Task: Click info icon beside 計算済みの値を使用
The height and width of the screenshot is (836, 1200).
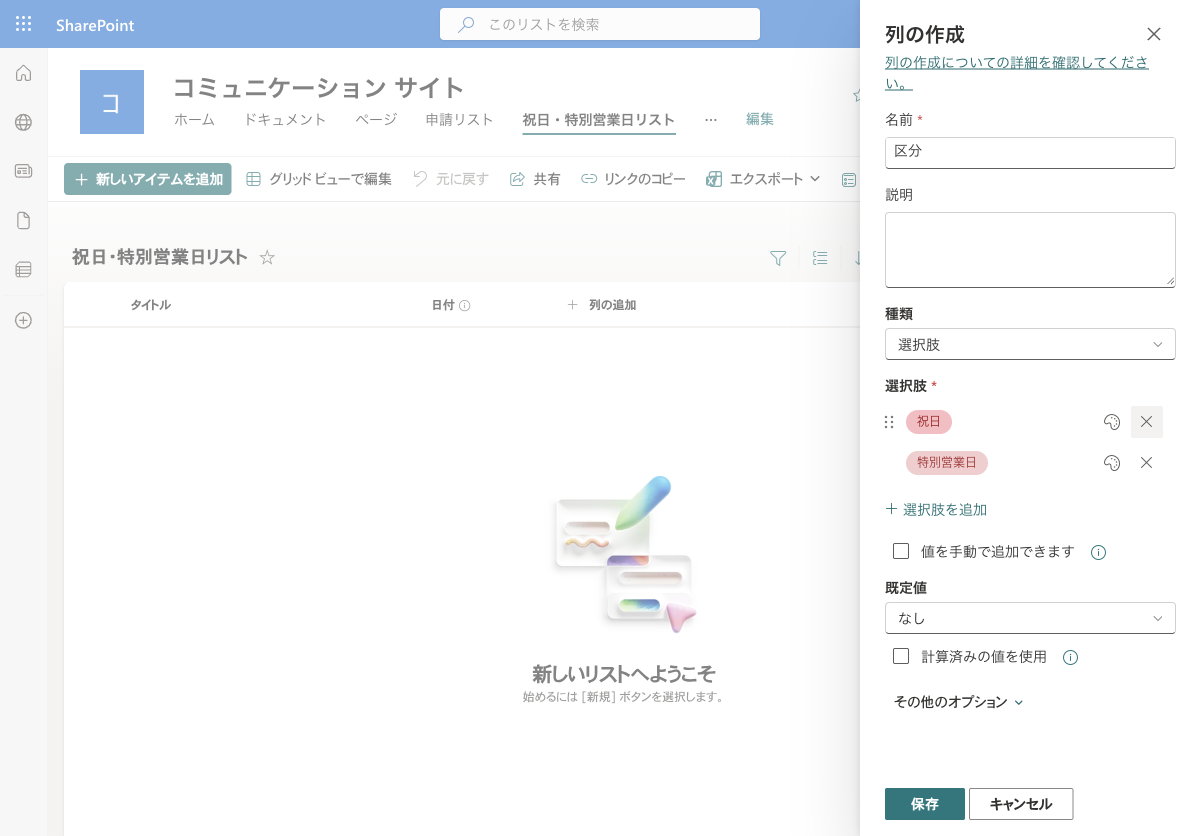Action: (1070, 657)
